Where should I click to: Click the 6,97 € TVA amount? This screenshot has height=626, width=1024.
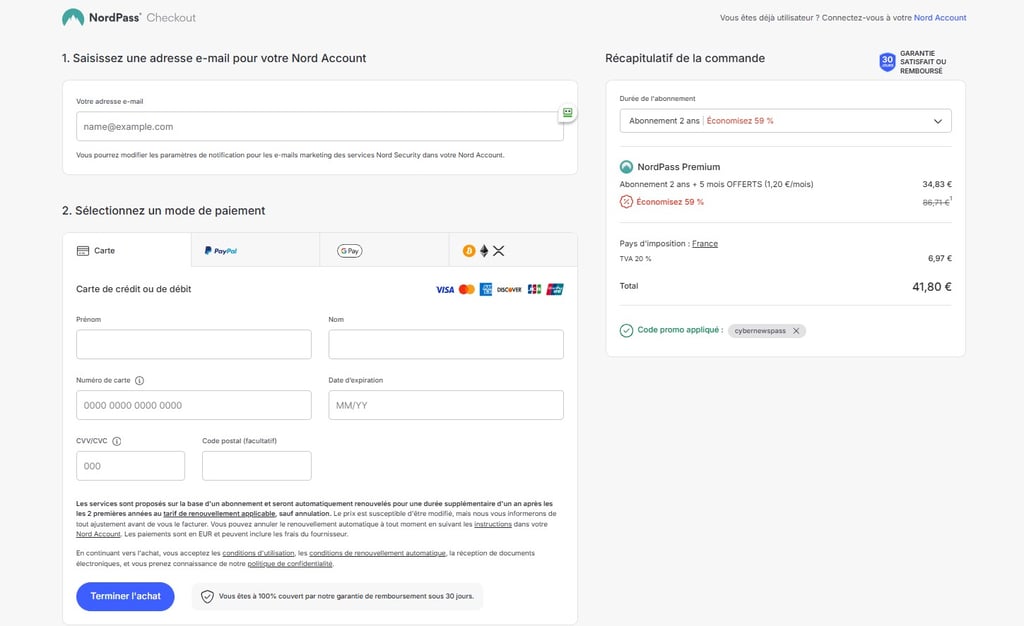940,258
